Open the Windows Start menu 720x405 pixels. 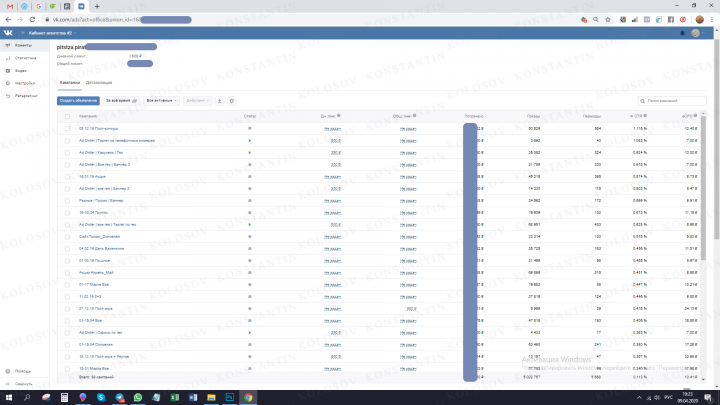coord(8,397)
